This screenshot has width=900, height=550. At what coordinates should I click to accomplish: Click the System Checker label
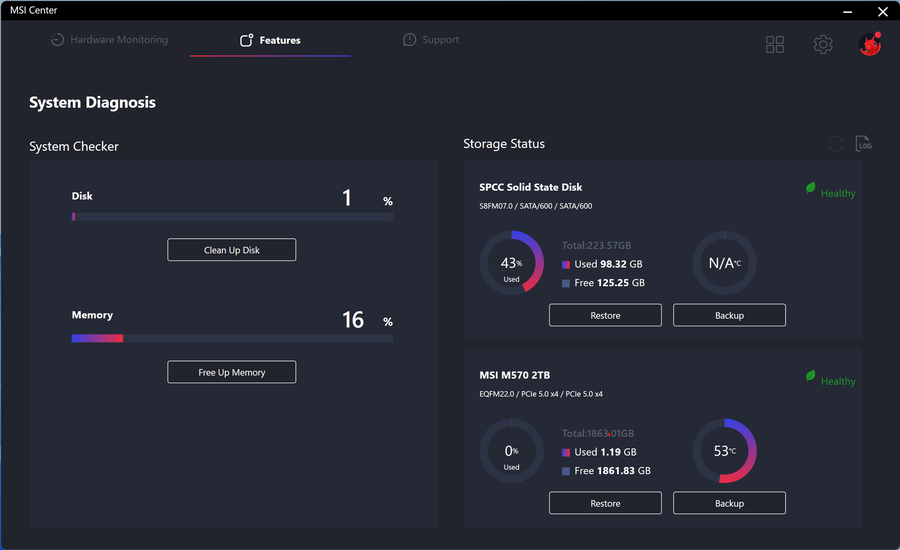pos(74,146)
